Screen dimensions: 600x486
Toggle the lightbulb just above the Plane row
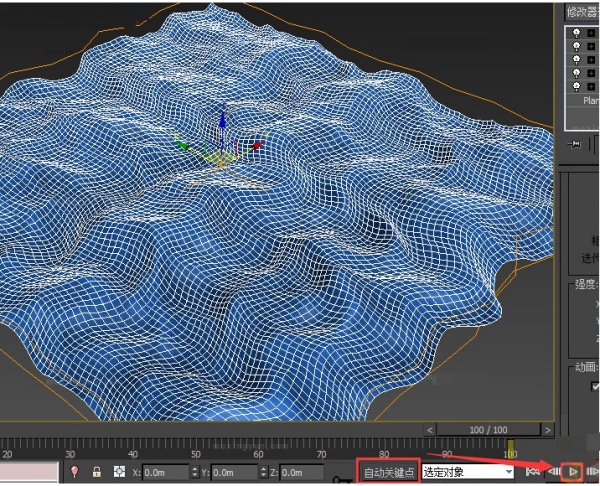576,86
